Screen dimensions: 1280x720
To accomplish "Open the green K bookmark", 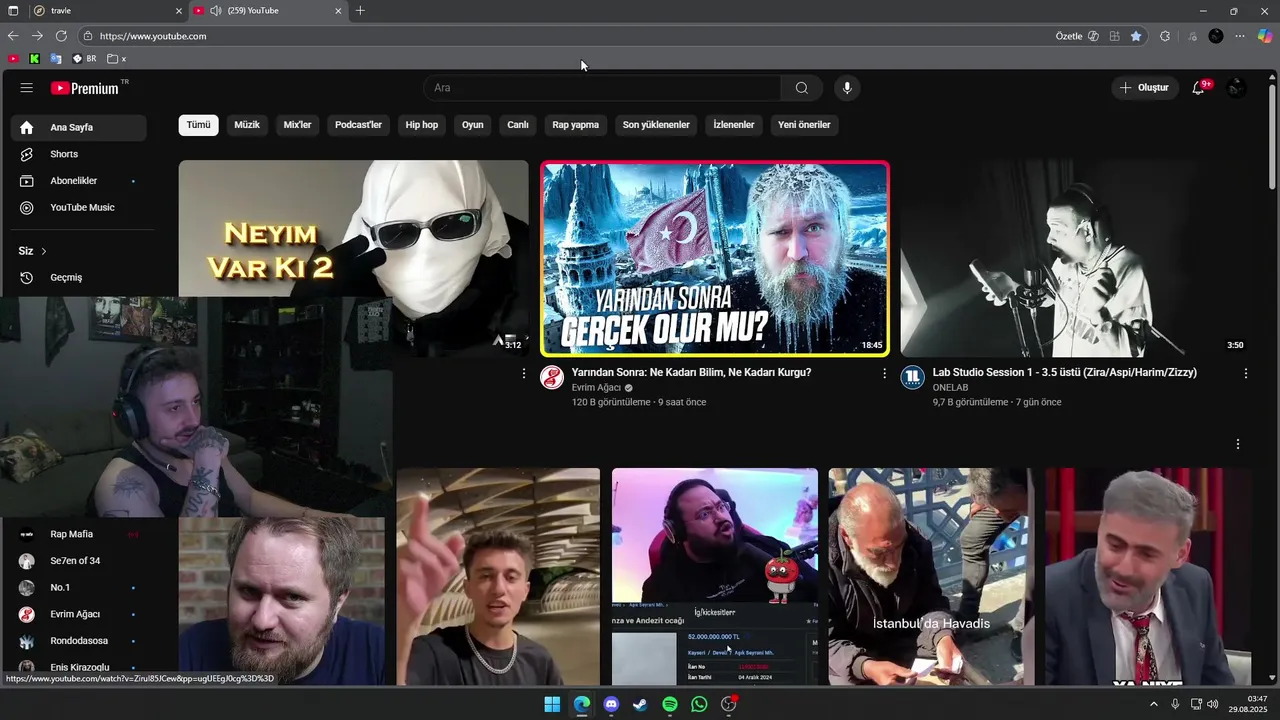I will coord(35,59).
